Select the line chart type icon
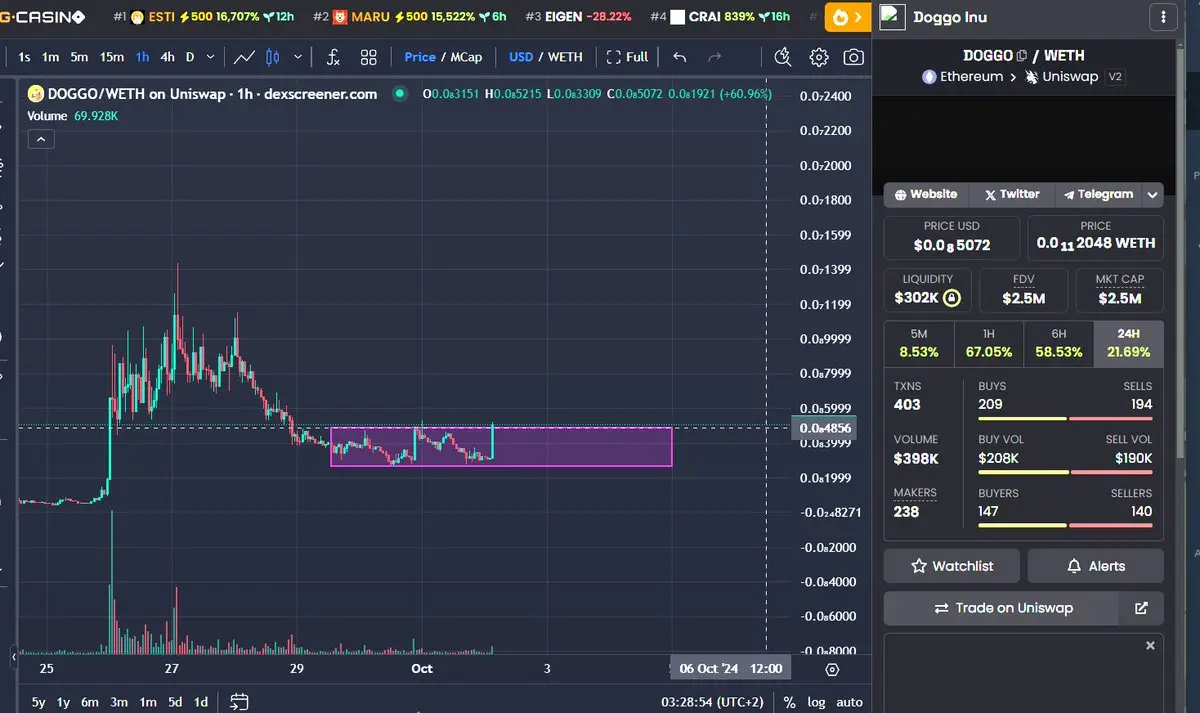1200x713 pixels. click(x=244, y=57)
